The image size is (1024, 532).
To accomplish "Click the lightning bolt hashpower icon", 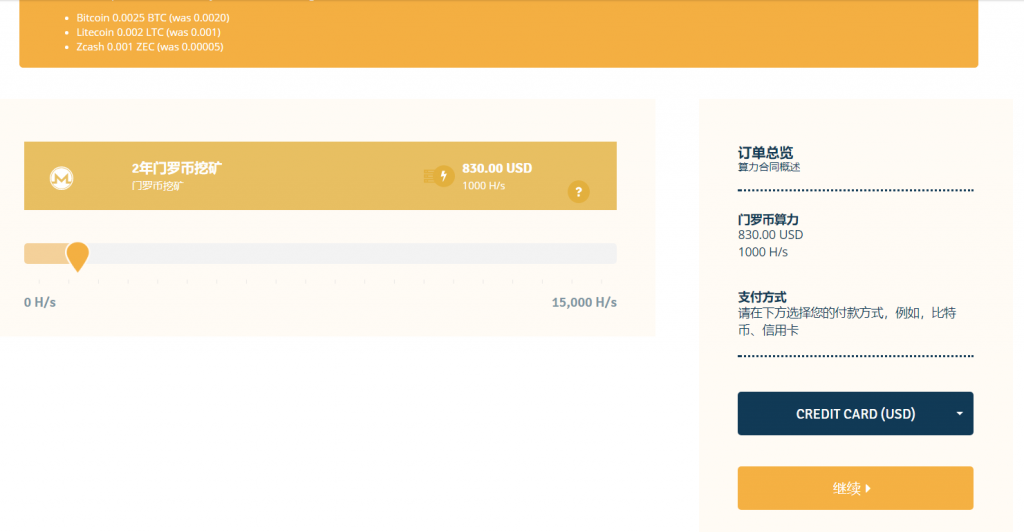I will tap(442, 176).
